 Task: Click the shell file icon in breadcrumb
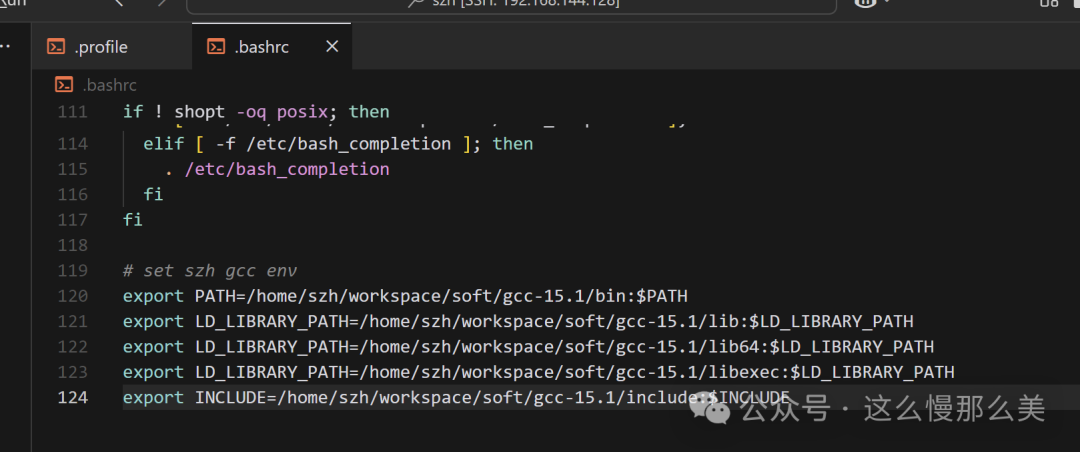64,85
